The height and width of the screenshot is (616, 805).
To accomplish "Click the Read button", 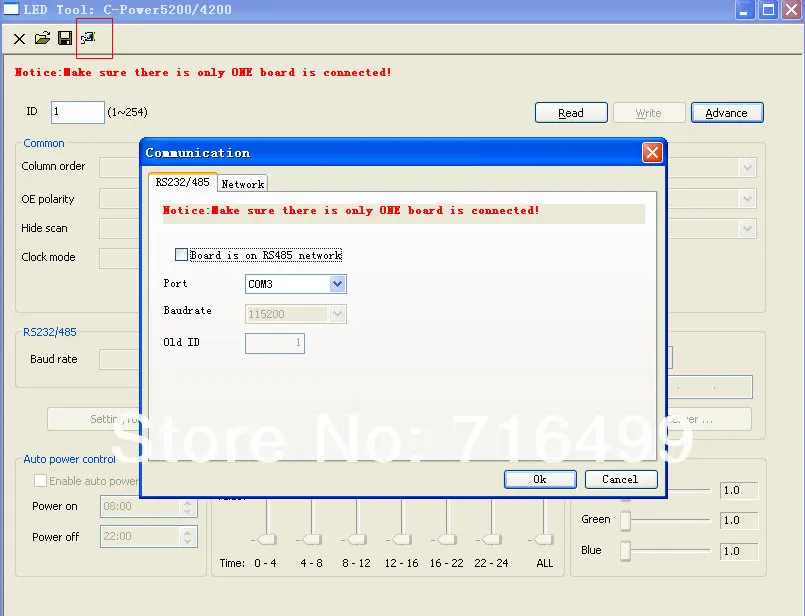I will (571, 113).
